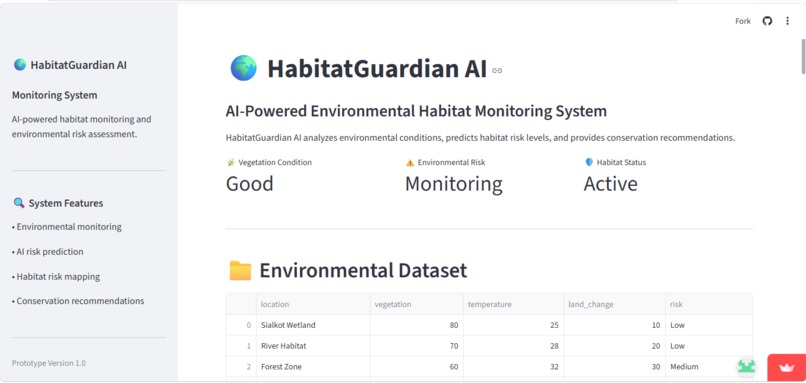Click the shield icon next to Habitat Status
The image size is (806, 383).
[x=589, y=162]
